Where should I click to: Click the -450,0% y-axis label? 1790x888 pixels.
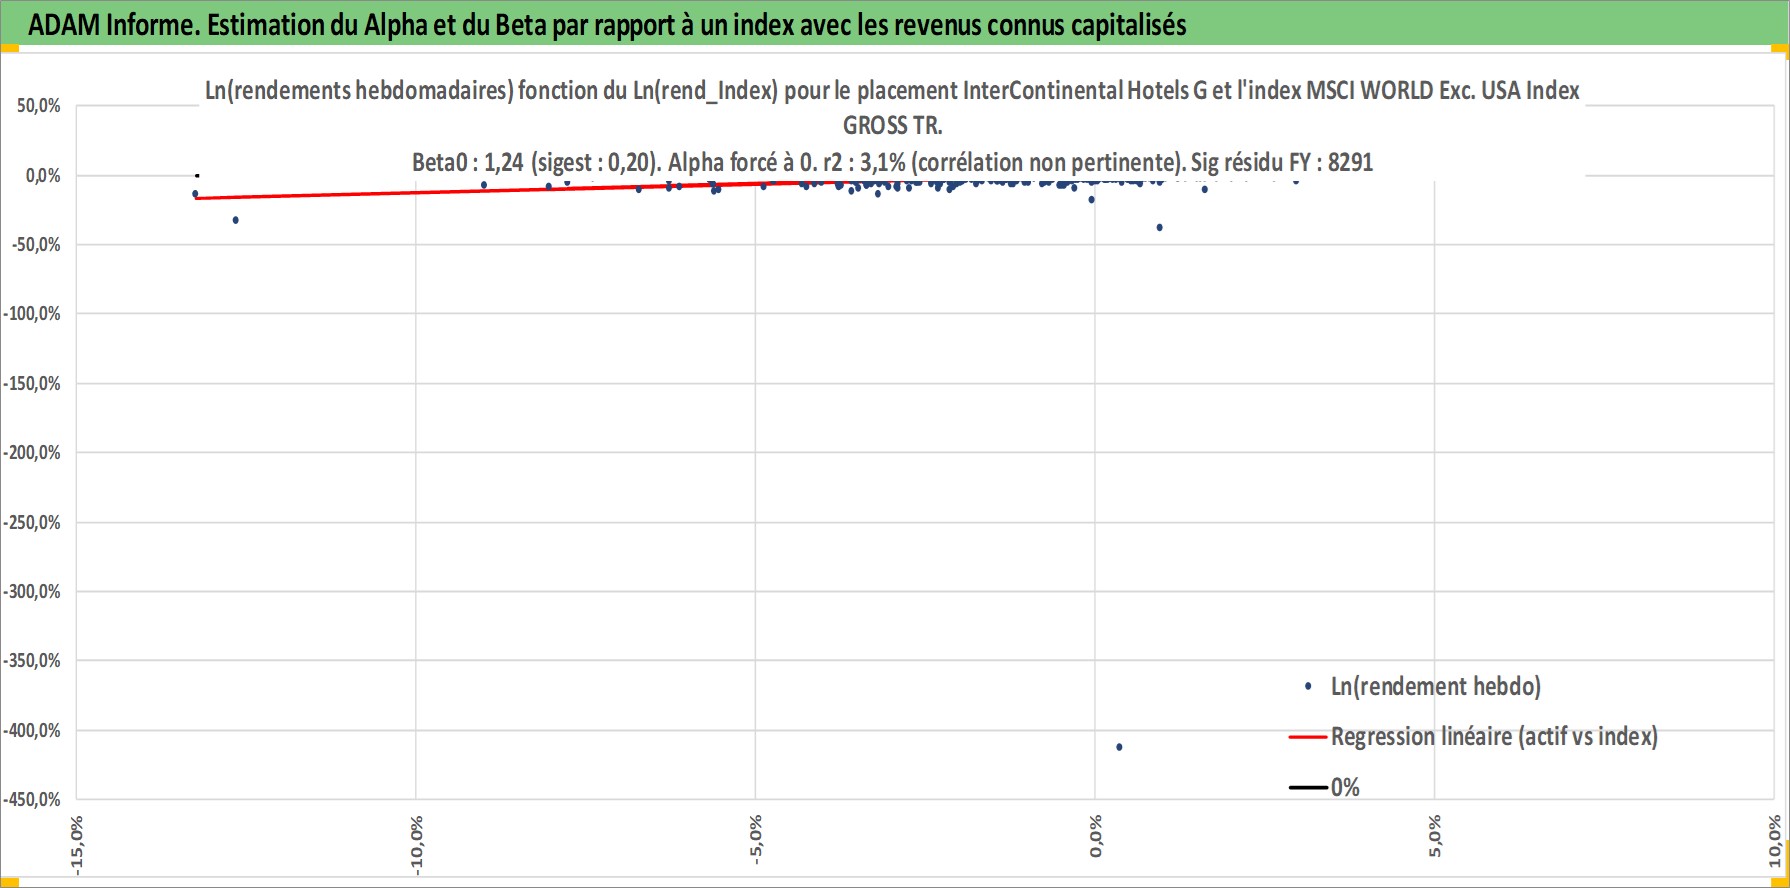pos(32,800)
